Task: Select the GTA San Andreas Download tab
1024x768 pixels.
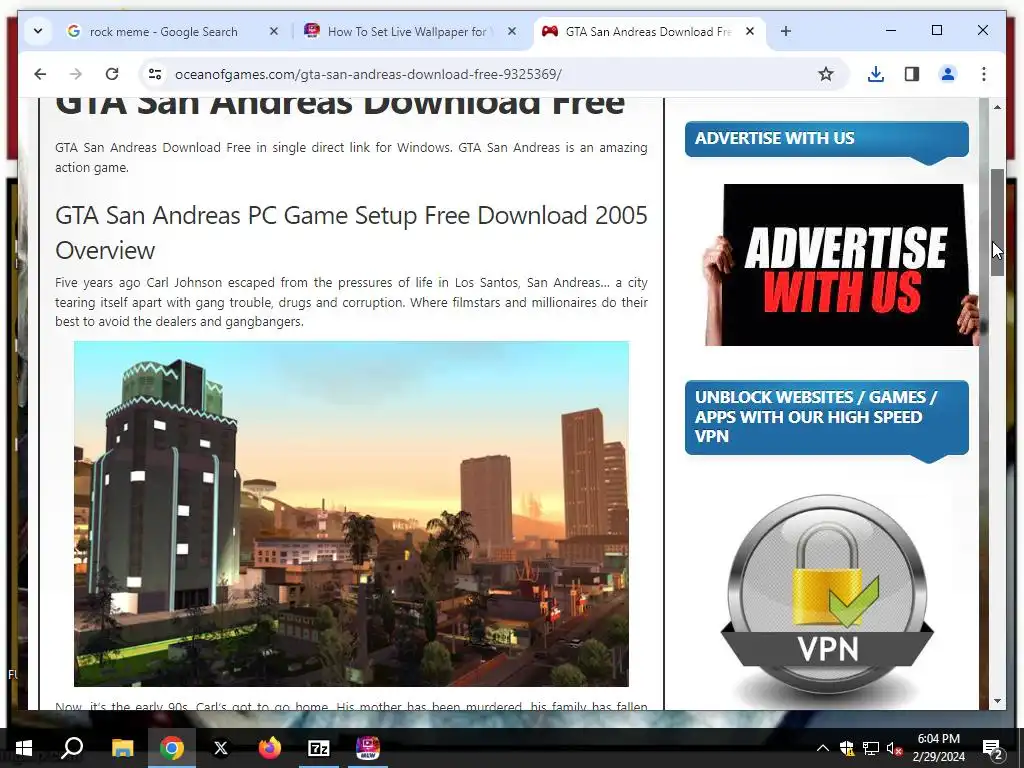Action: 647,31
